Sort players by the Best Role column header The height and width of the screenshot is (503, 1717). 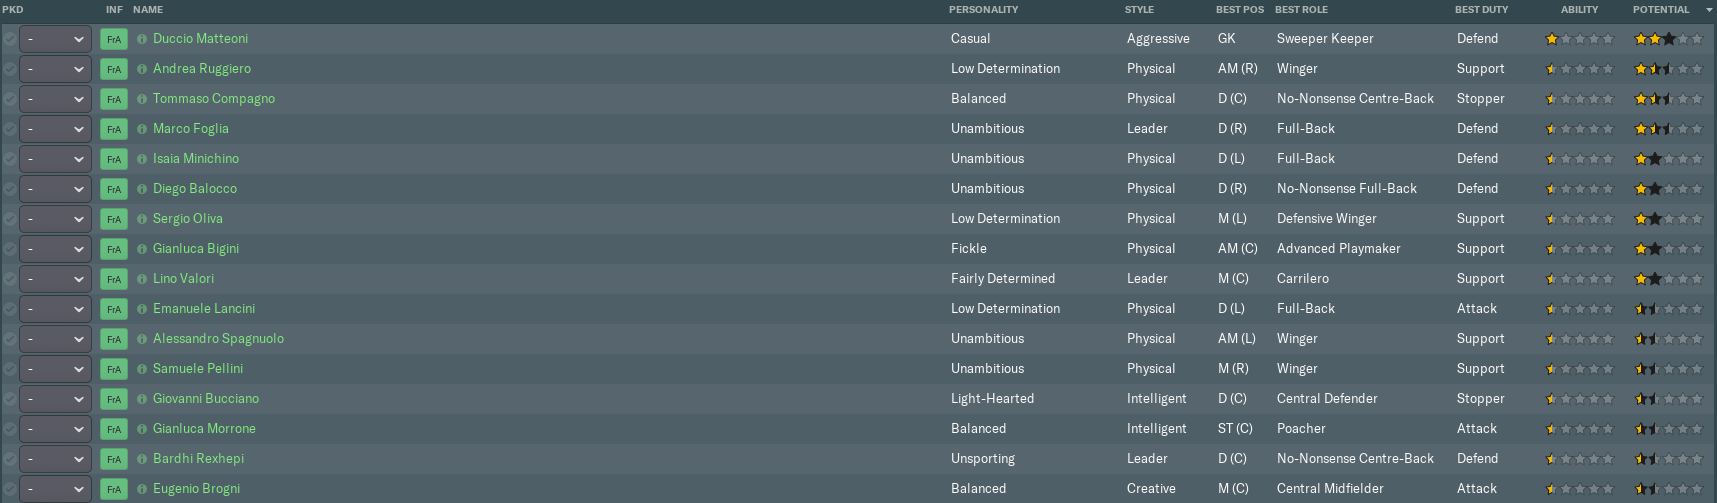pos(1301,10)
